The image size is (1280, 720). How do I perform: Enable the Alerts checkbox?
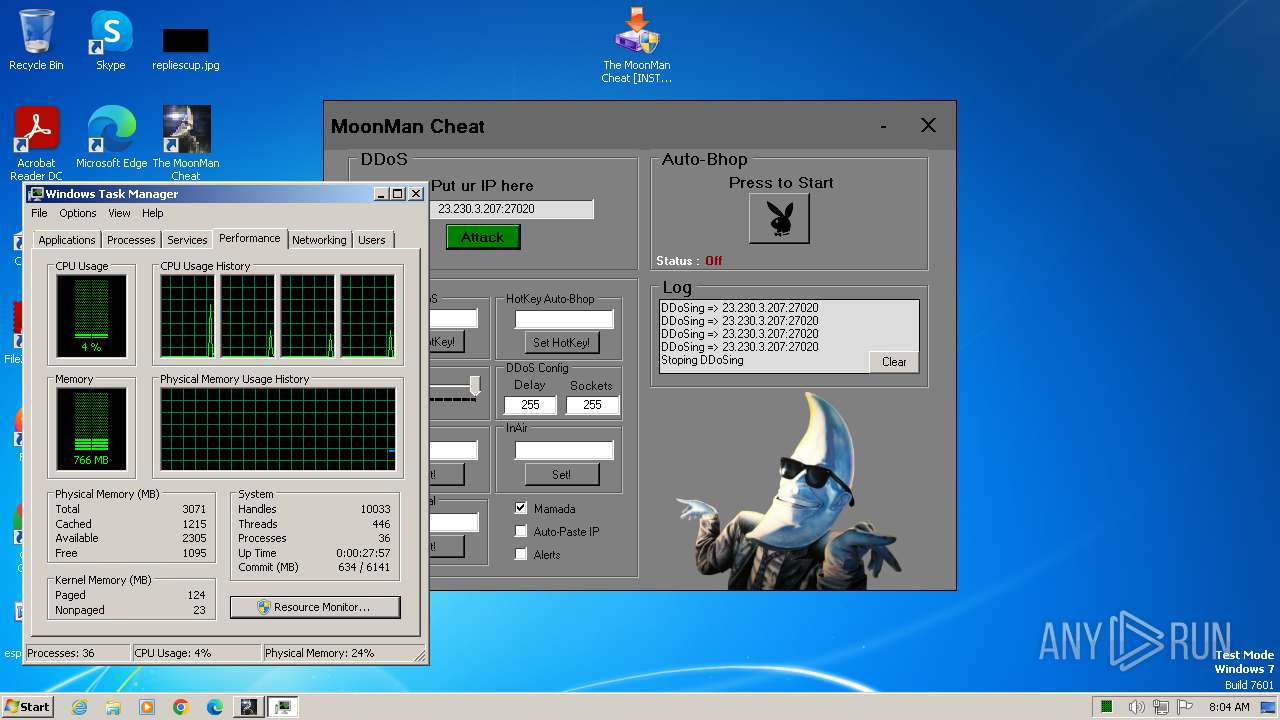pos(521,554)
